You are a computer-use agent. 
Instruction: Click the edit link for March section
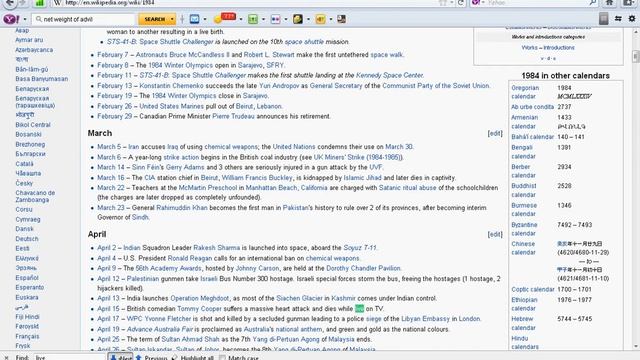click(495, 133)
